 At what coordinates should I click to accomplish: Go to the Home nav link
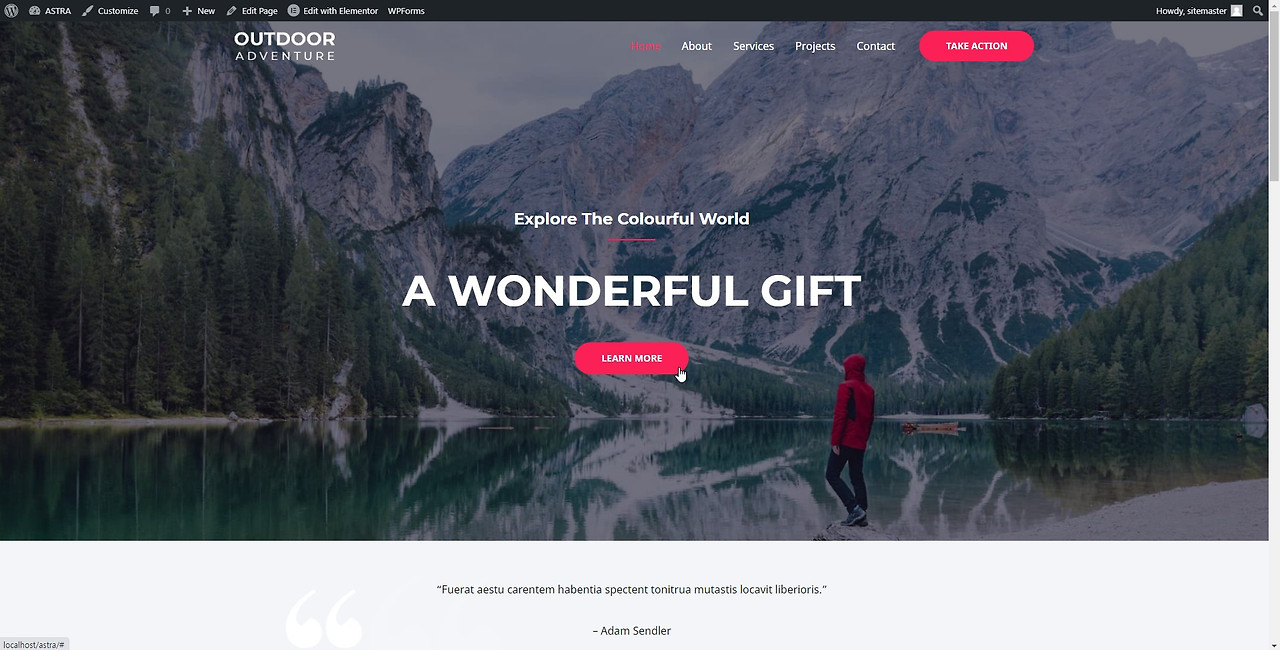tap(646, 46)
